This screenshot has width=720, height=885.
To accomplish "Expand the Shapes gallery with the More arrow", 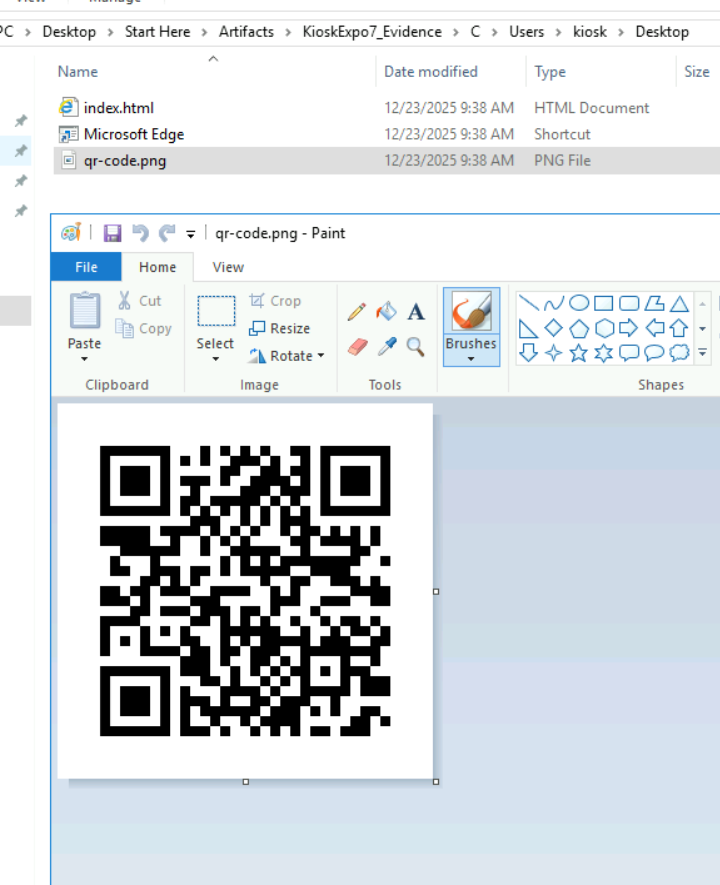I will point(703,353).
